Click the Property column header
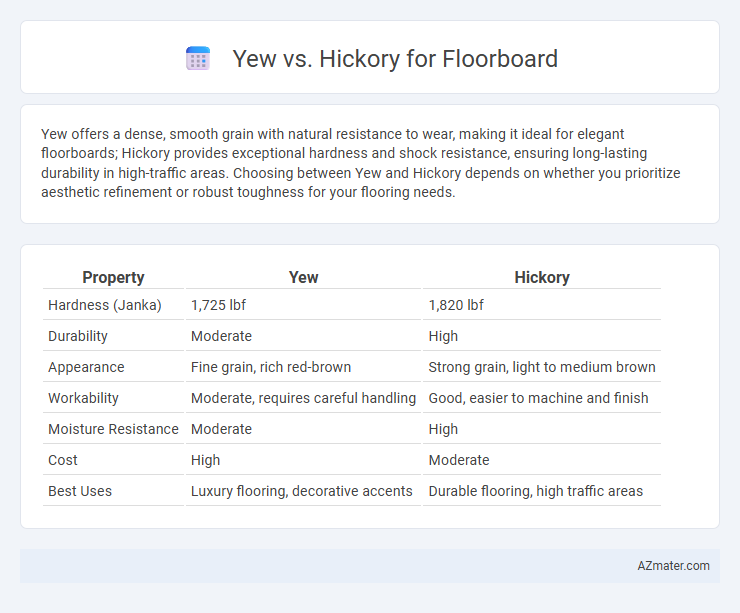Image resolution: width=740 pixels, height=613 pixels. tap(113, 277)
